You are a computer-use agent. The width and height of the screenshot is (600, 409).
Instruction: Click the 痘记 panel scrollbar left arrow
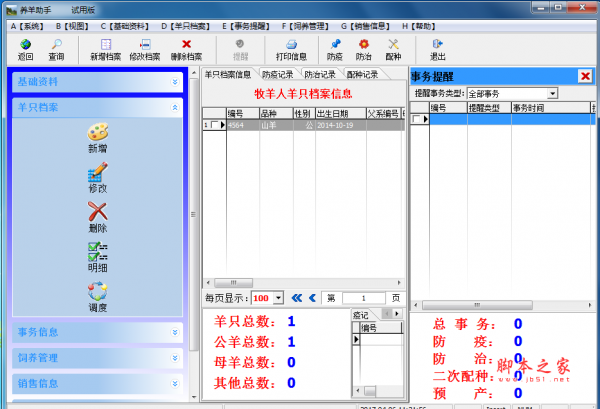click(357, 391)
